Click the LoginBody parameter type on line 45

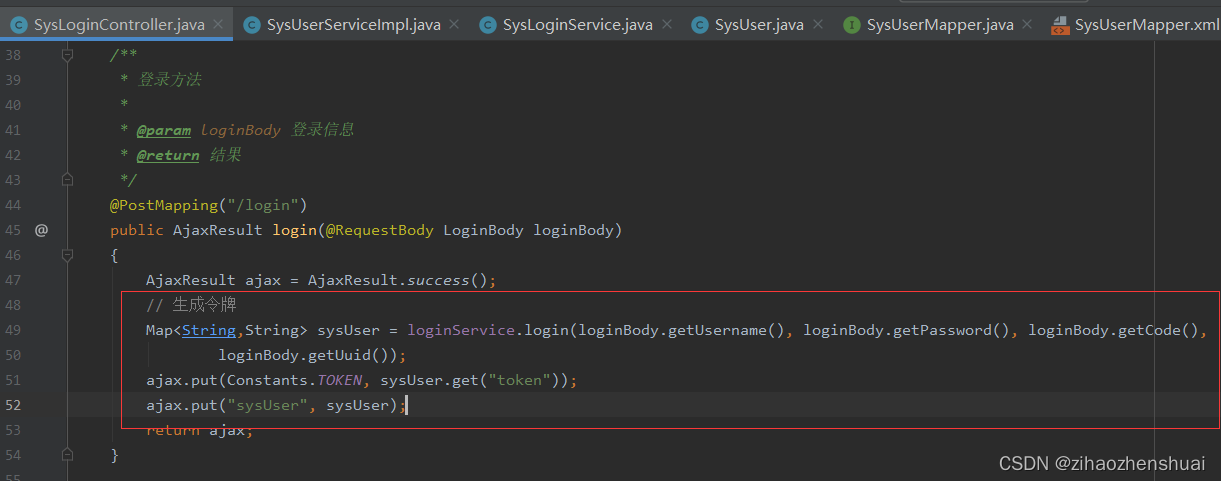click(483, 230)
